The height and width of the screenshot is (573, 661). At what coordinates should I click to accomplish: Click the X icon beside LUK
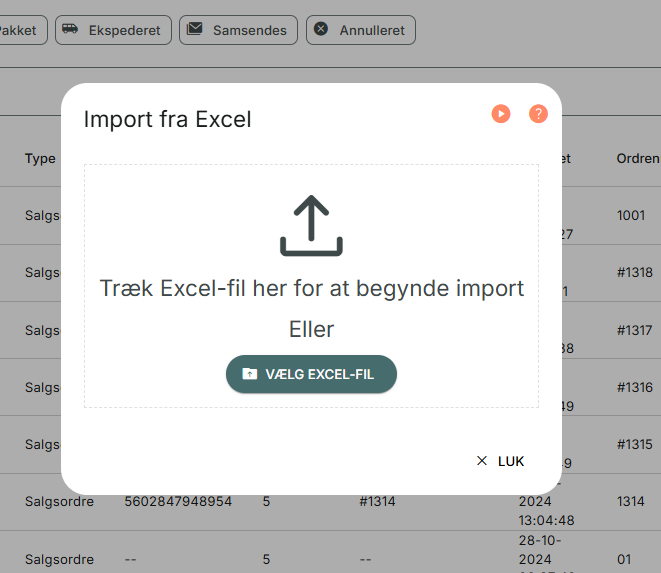(482, 461)
